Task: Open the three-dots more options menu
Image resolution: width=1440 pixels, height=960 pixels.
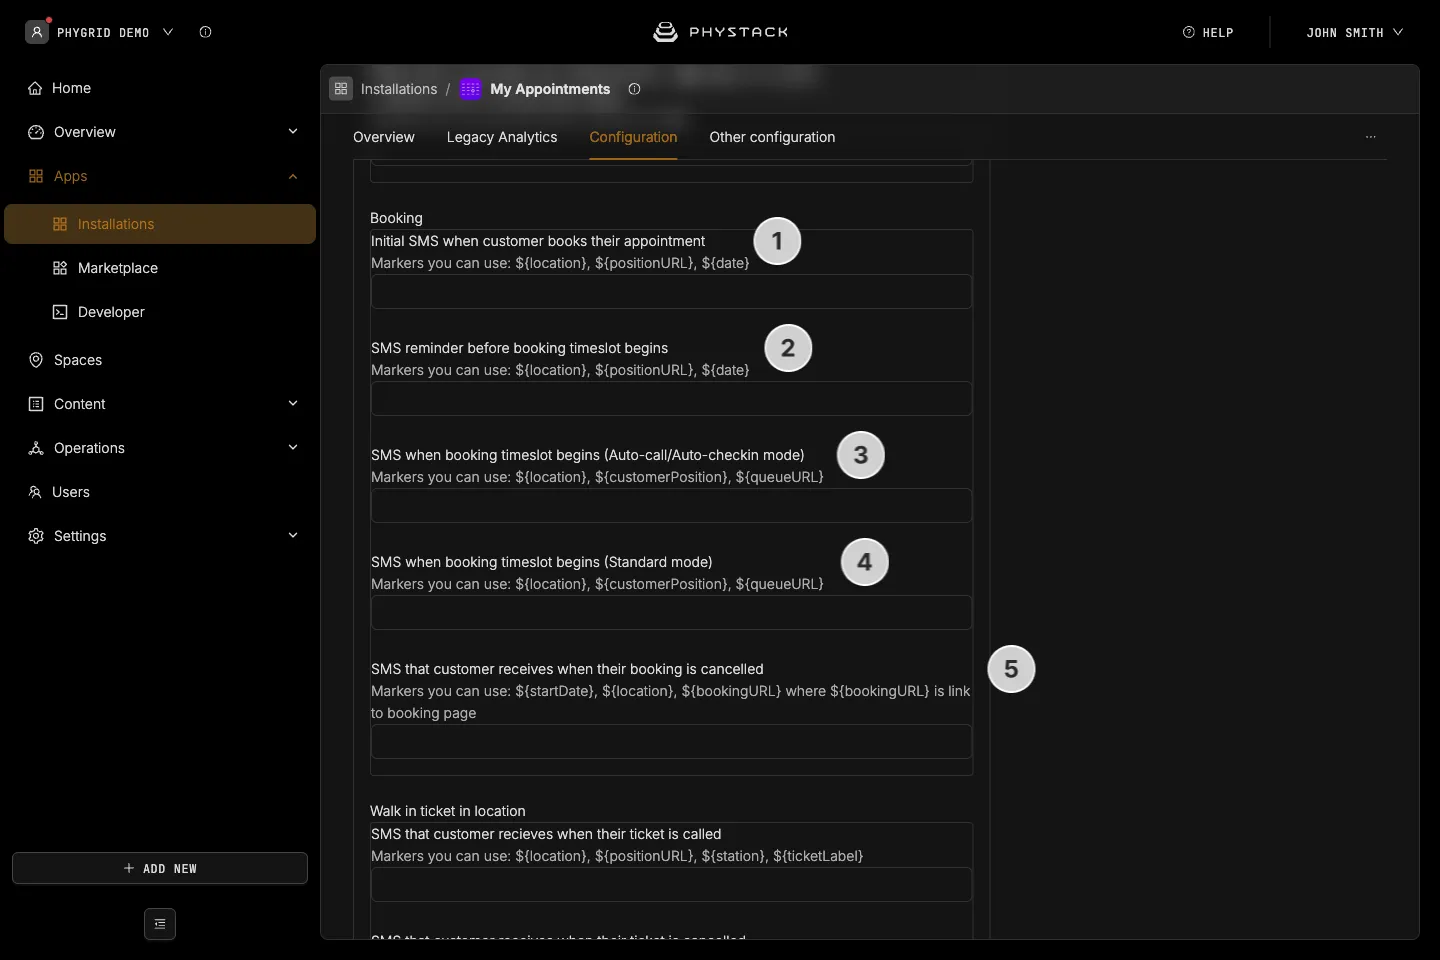Action: pyautogui.click(x=1371, y=137)
